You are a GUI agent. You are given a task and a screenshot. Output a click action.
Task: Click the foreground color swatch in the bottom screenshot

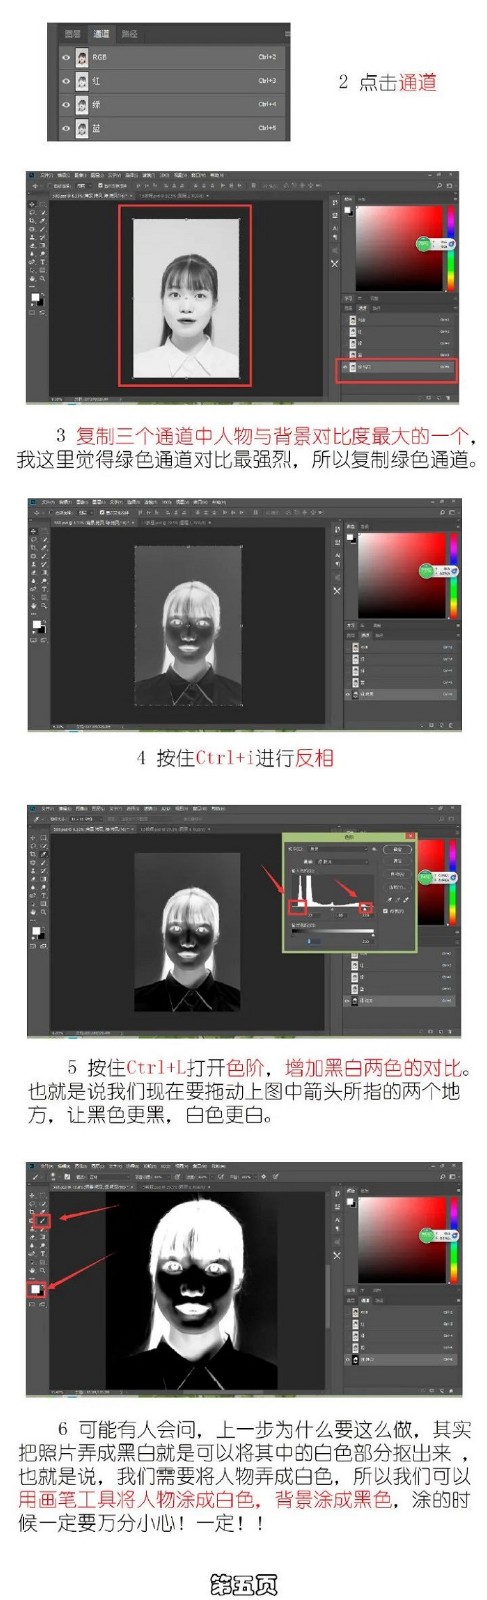(x=35, y=1290)
